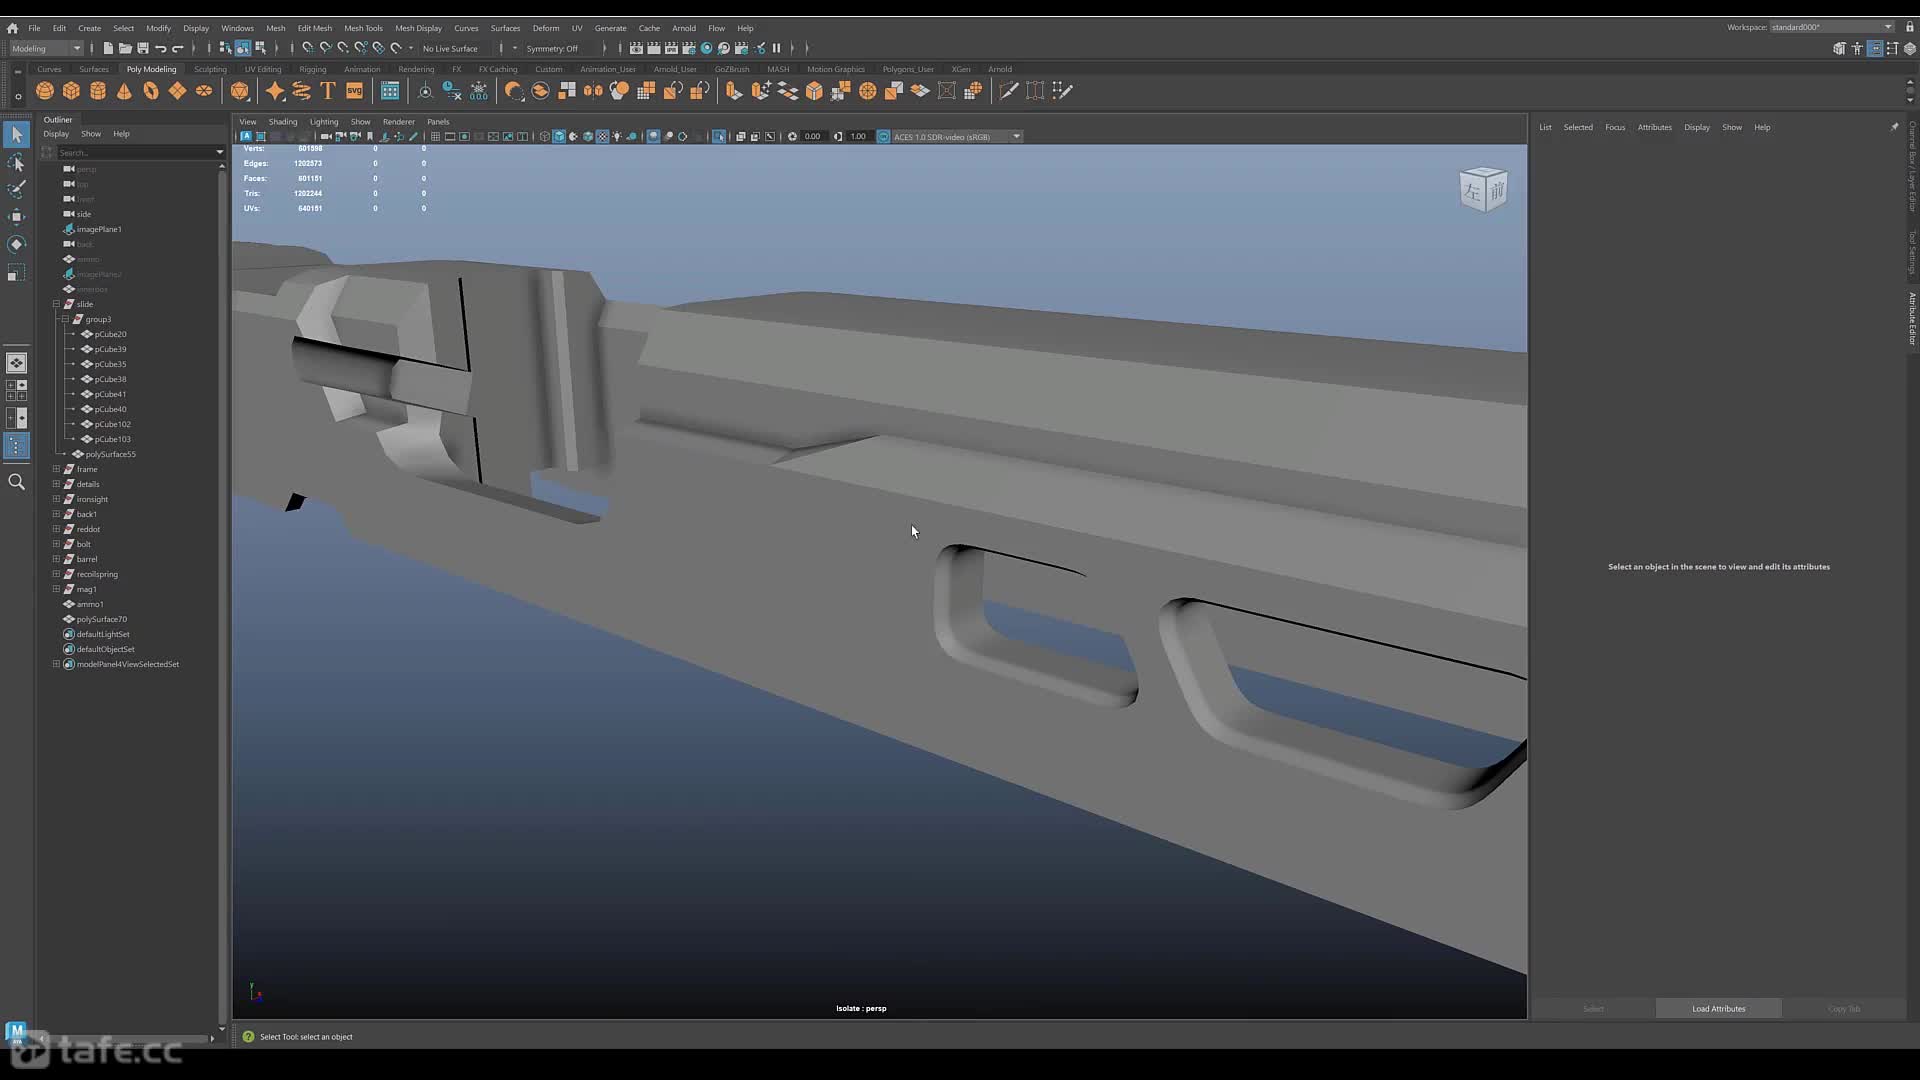Click the Open Scene folder icon
The width and height of the screenshot is (1920, 1080).
click(x=125, y=48)
